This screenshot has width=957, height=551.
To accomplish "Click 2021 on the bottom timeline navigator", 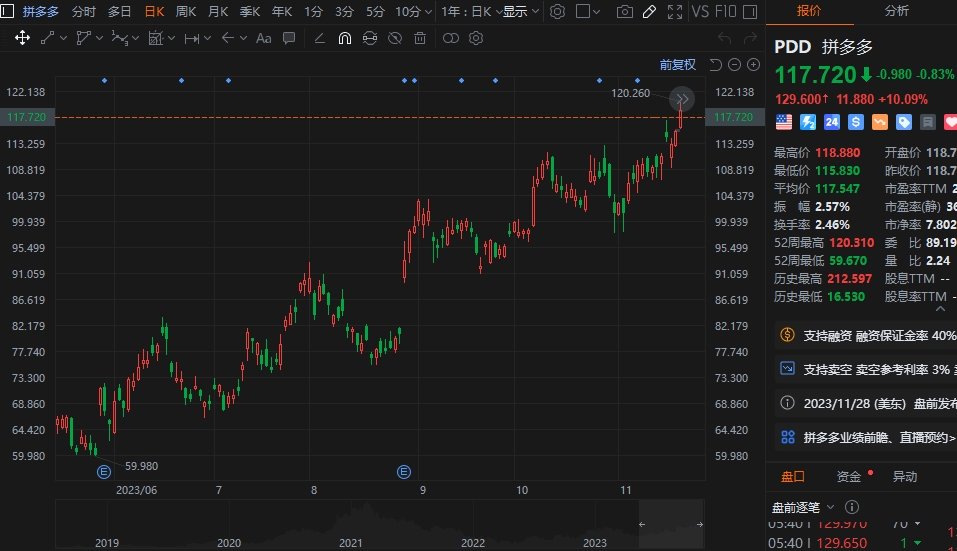I will (350, 542).
